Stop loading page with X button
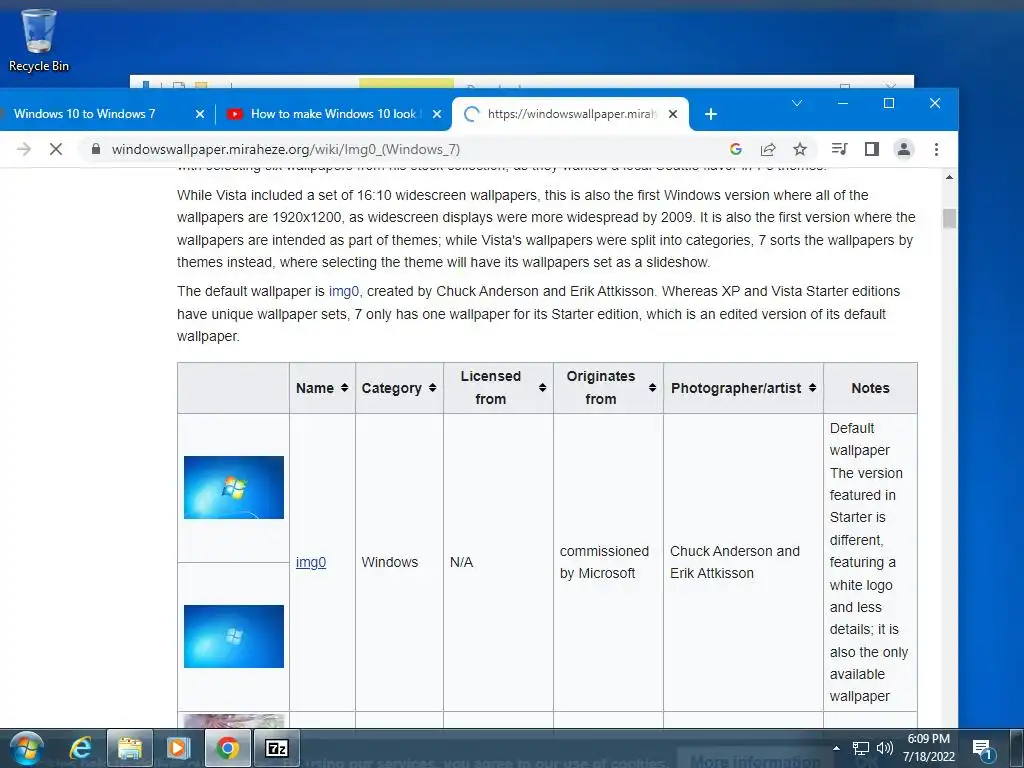This screenshot has height=768, width=1024. pyautogui.click(x=56, y=149)
